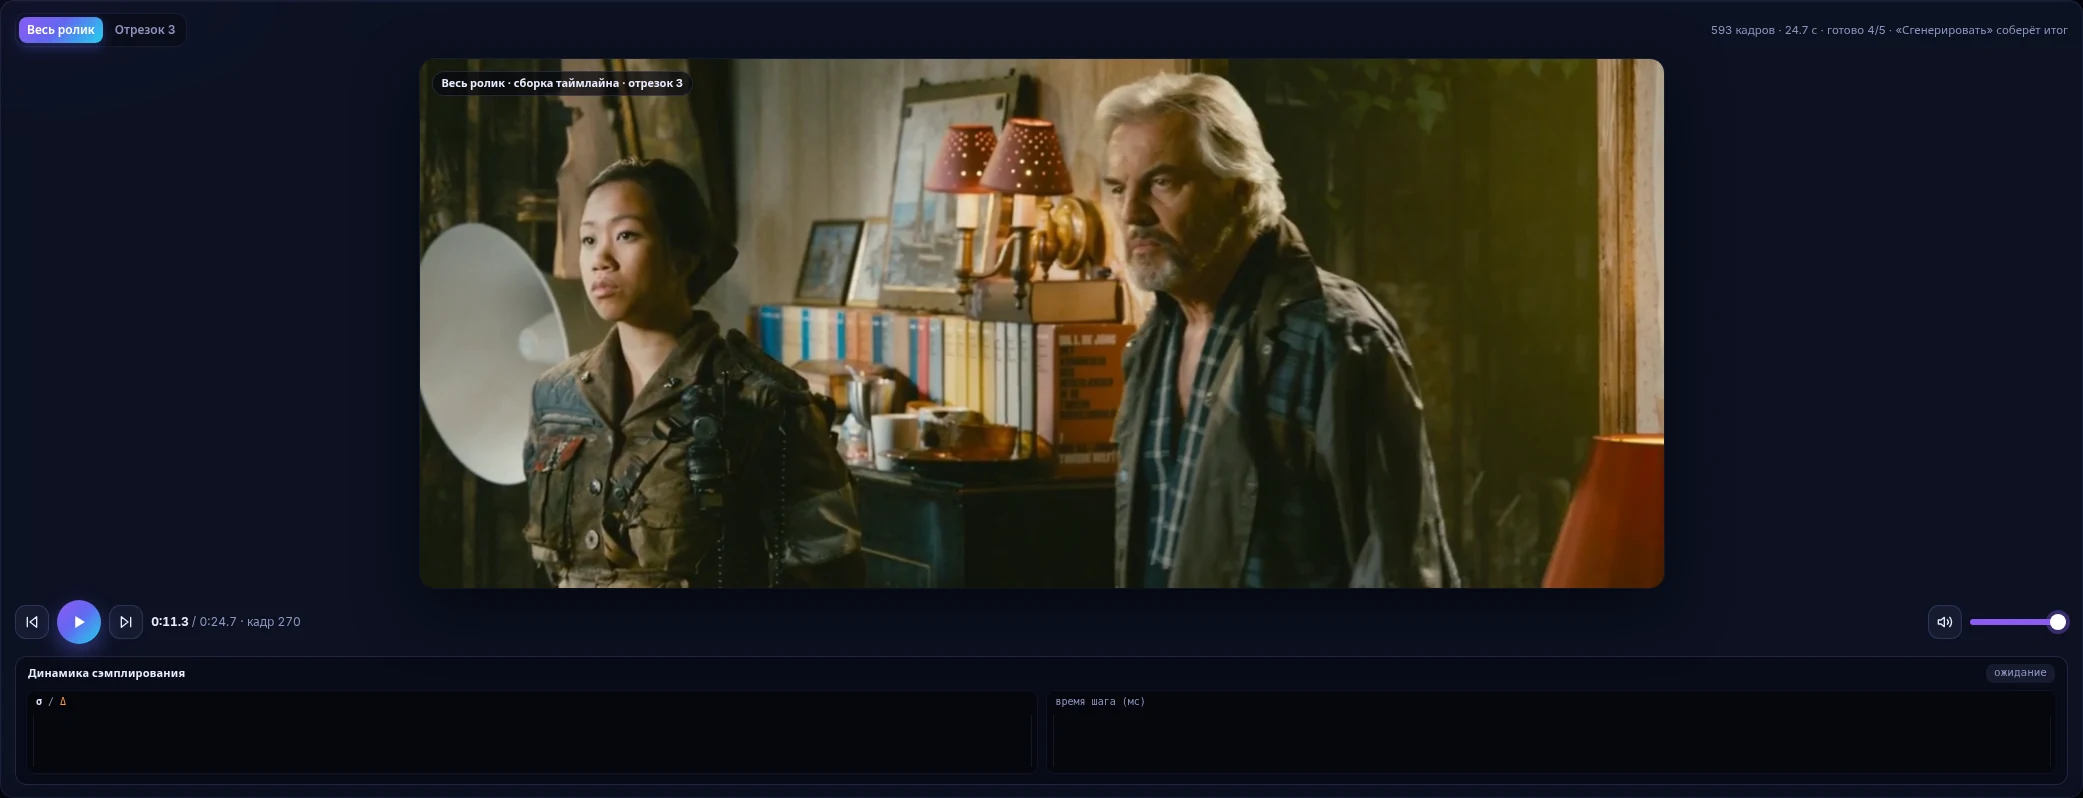Open the "Отрезок 3" tab
2083x798 pixels.
click(x=145, y=30)
